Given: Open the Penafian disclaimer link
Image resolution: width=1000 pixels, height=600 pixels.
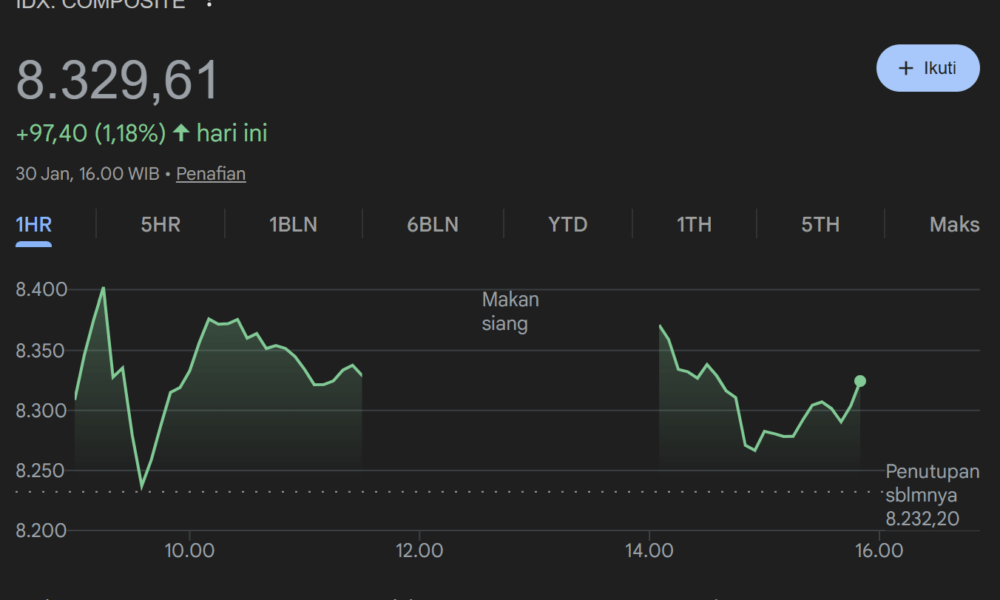Looking at the screenshot, I should [211, 174].
